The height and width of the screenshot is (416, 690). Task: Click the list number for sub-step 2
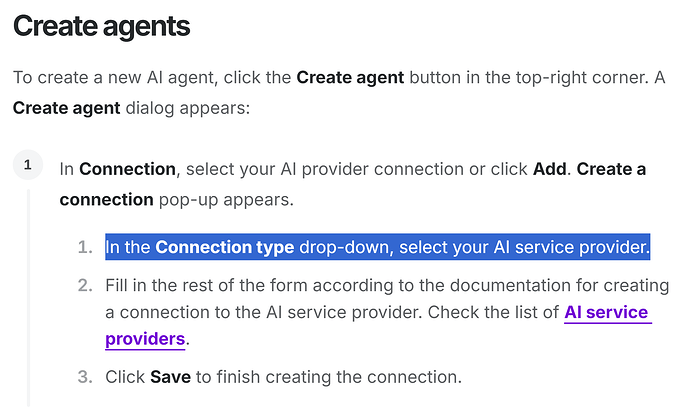pos(85,286)
